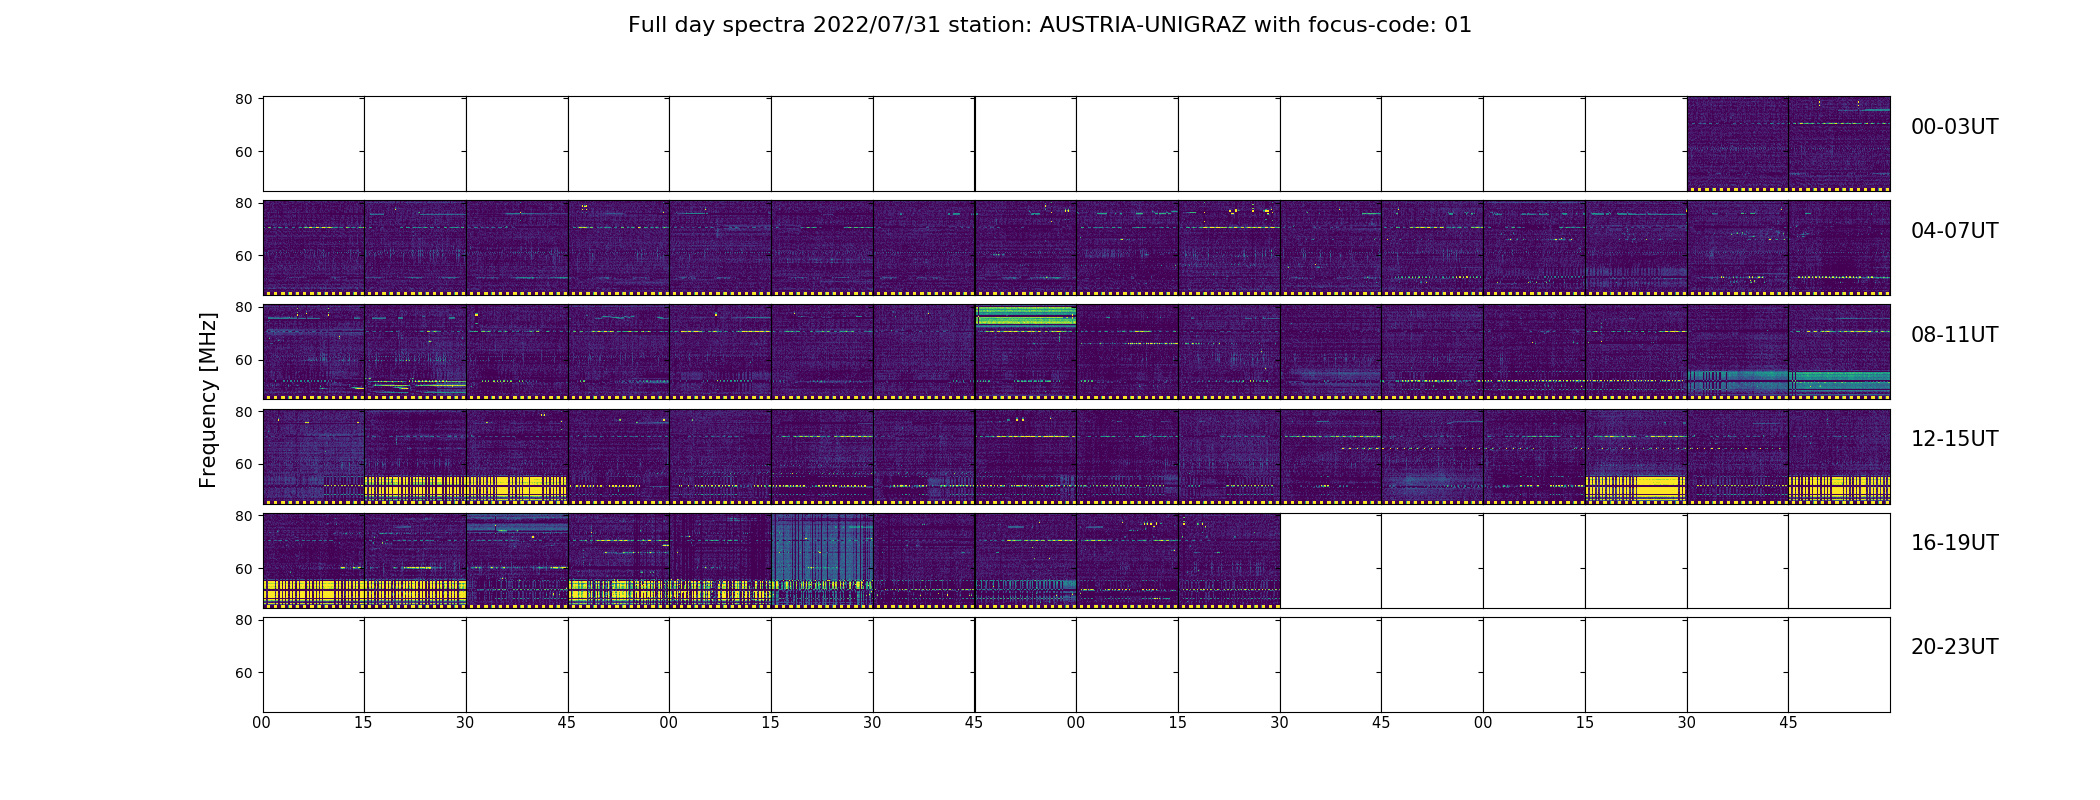
Task: Click the first empty panel of the 00-03UT row
Action: 314,144
